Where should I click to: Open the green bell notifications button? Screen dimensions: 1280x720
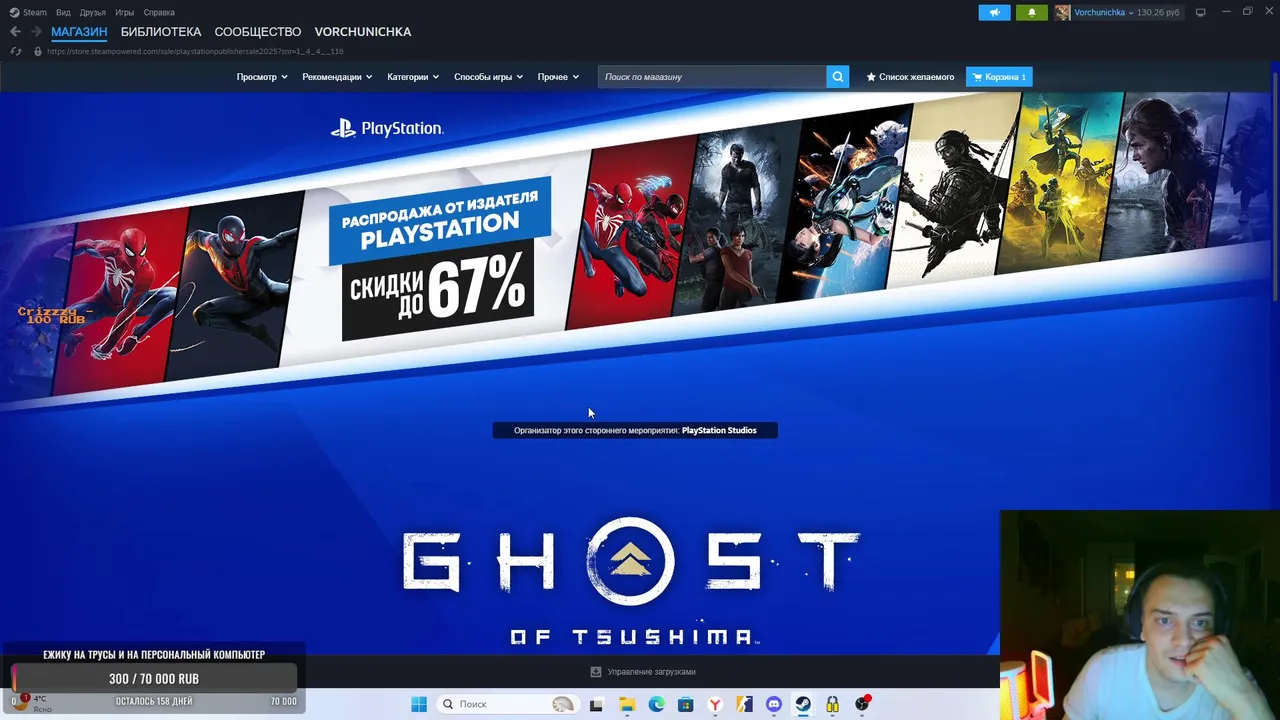pyautogui.click(x=1032, y=12)
